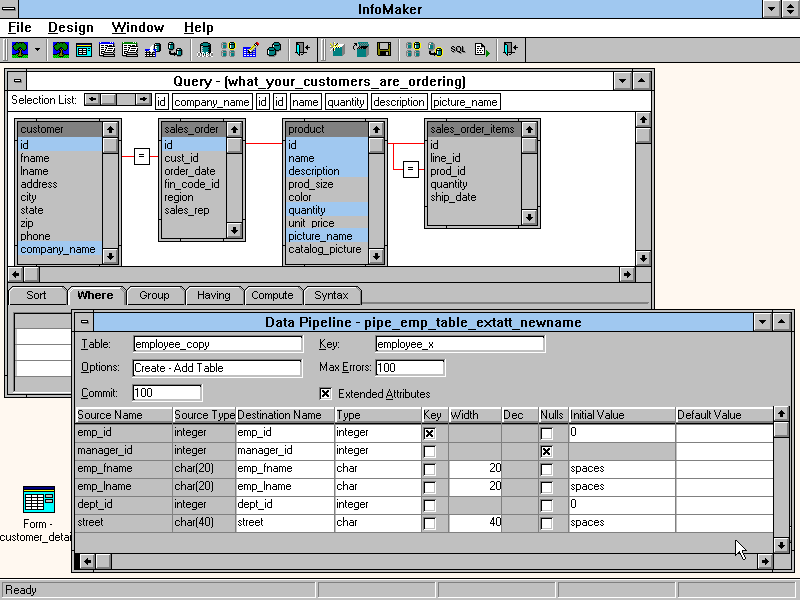The width and height of the screenshot is (800, 600).
Task: Open the Query window control menu box
Action: [x=17, y=81]
